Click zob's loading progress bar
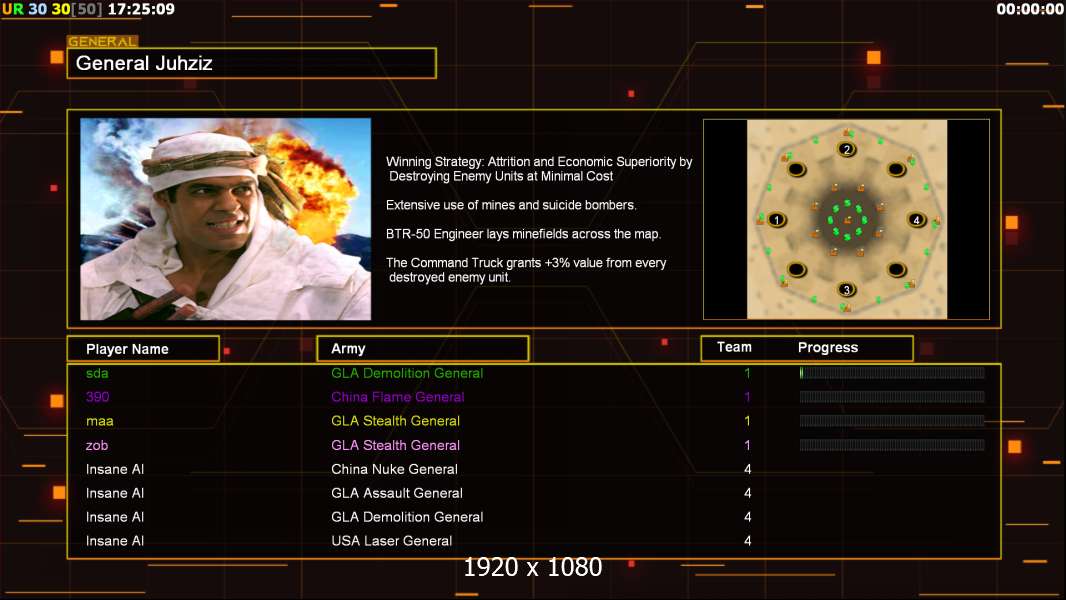 coord(892,445)
